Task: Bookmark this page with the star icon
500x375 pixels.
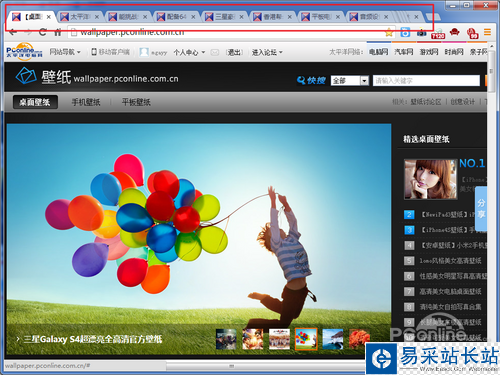Action: coord(389,32)
